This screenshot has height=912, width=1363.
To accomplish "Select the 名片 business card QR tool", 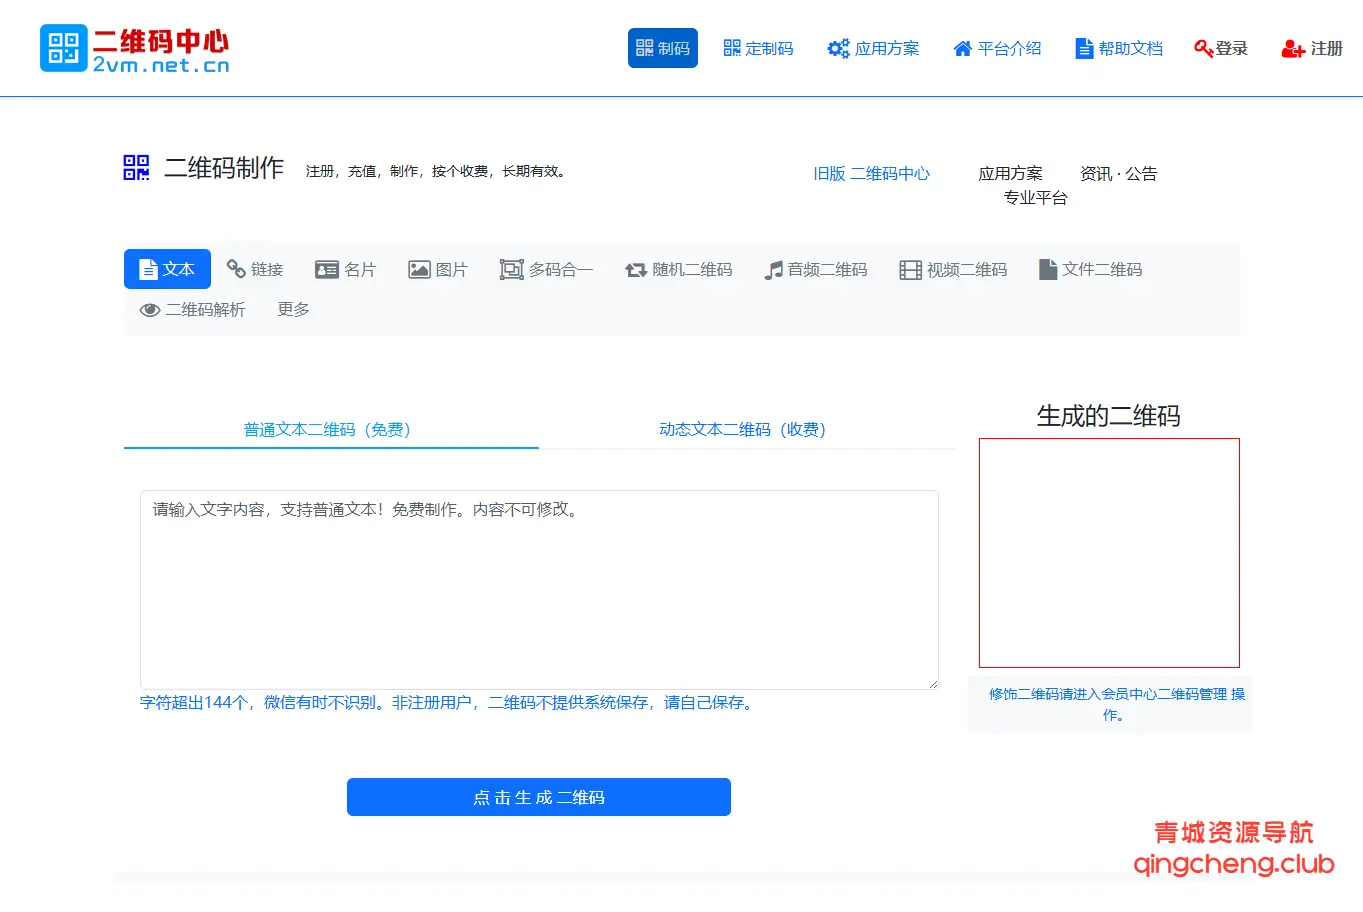I will point(345,269).
